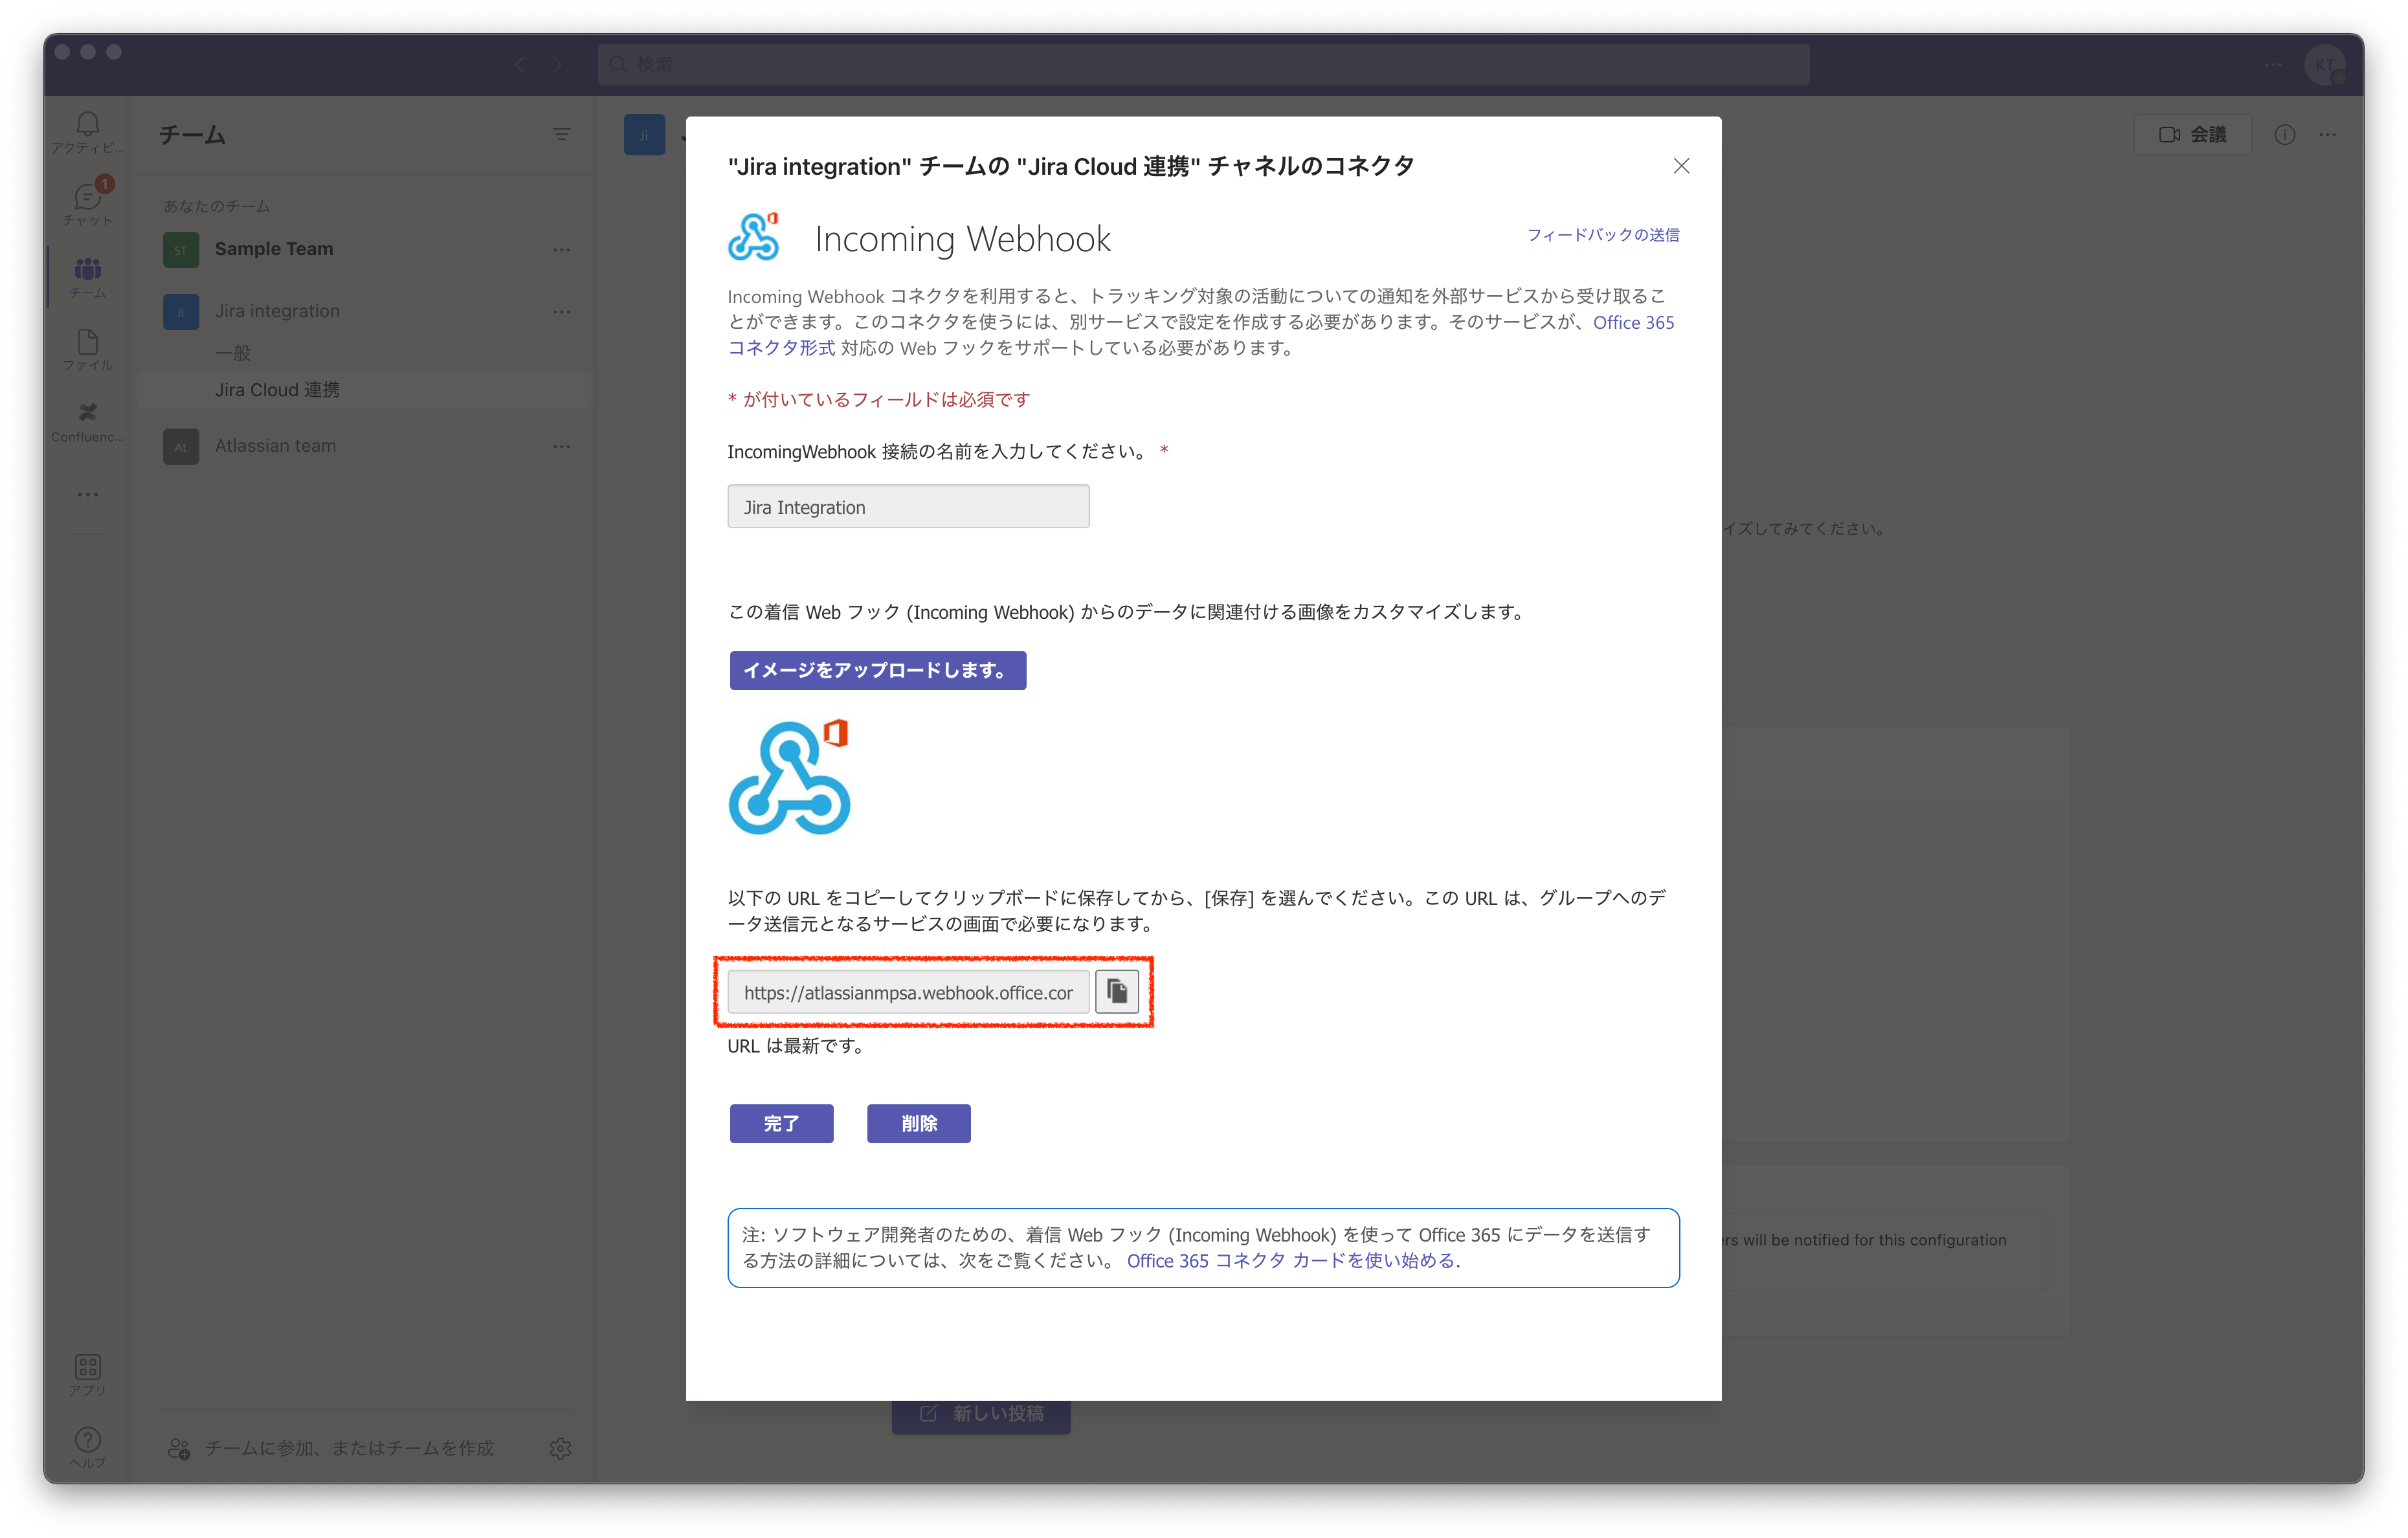Viewport: 2408px width, 1538px height.
Task: Click the Jira integration channel avatar in header
Action: pos(644,134)
